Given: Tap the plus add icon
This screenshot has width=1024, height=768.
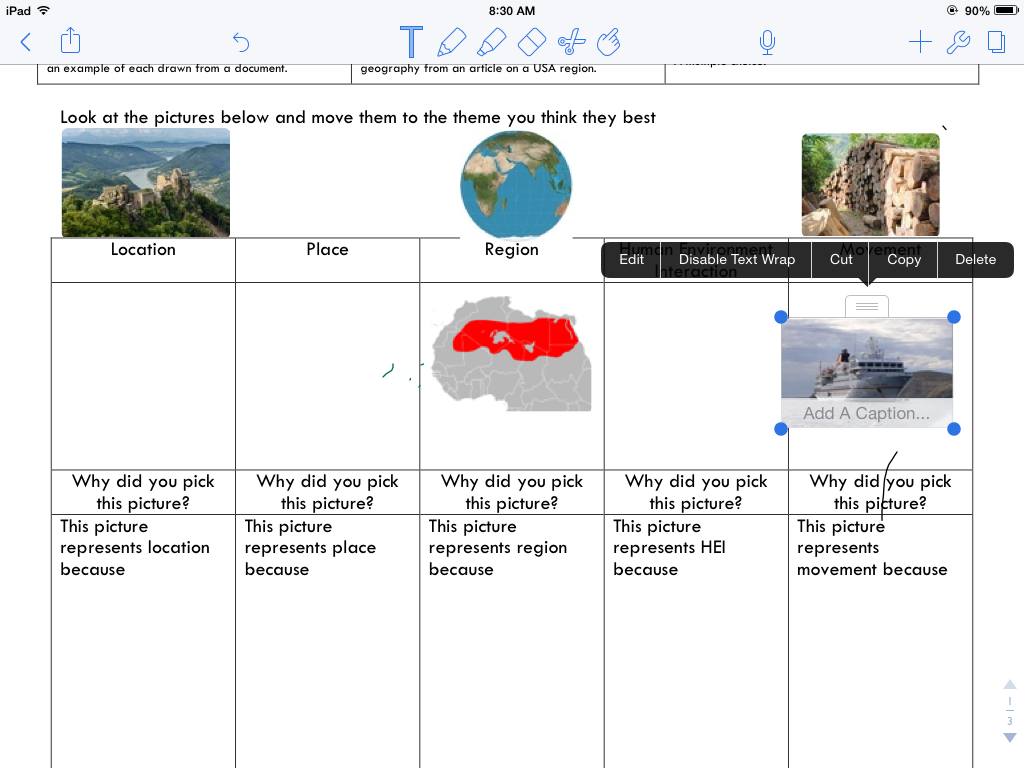Looking at the screenshot, I should [920, 42].
